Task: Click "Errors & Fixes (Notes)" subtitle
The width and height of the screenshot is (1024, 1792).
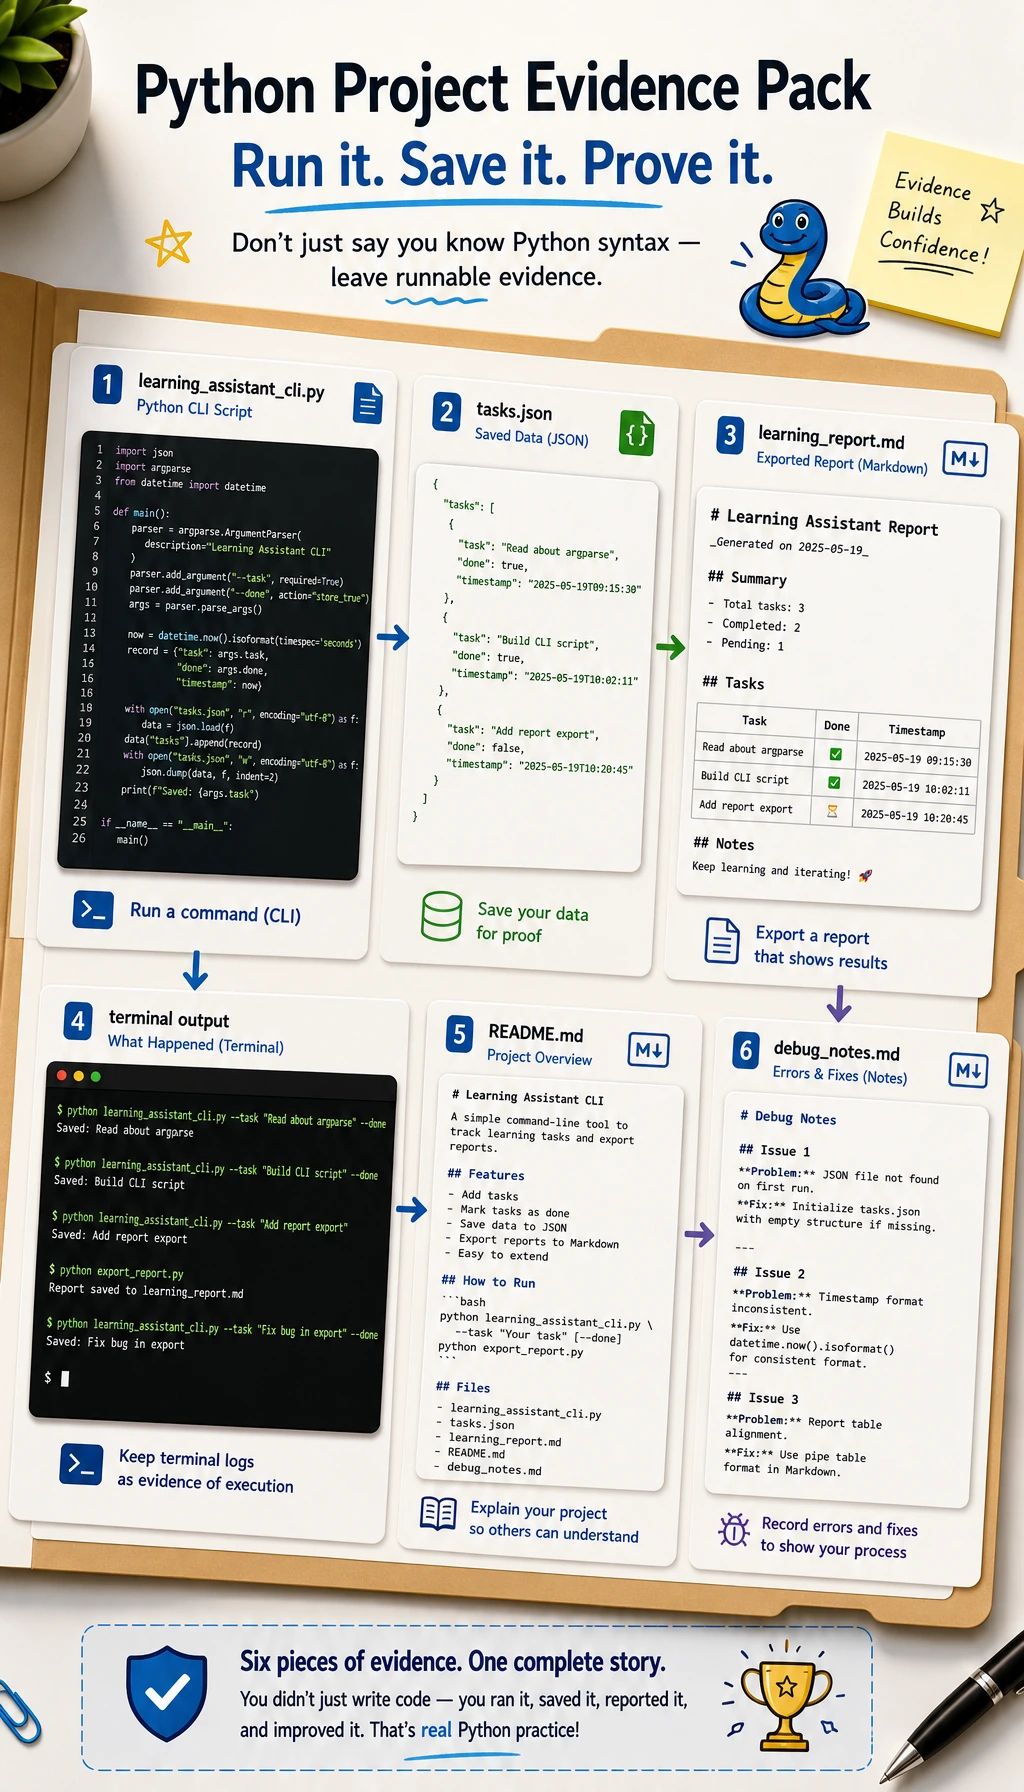Action: coord(840,1075)
